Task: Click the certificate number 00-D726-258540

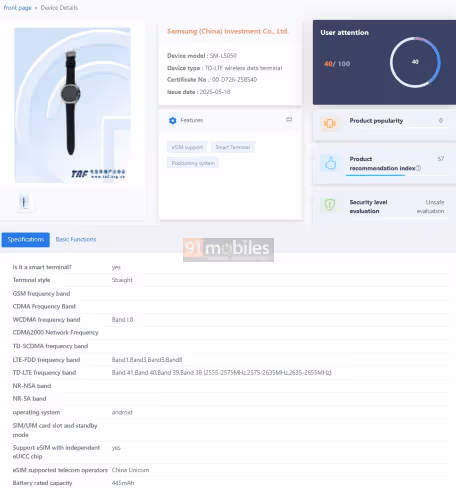Action: (234, 80)
